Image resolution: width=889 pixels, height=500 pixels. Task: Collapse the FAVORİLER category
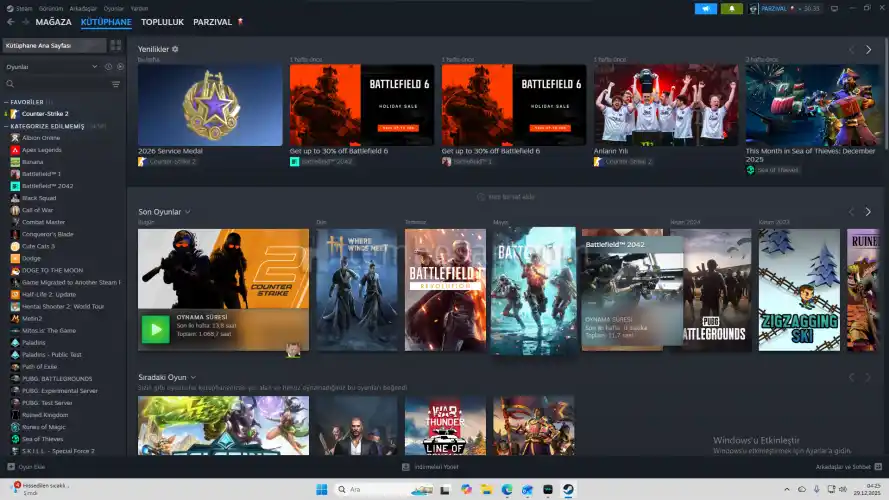click(7, 102)
